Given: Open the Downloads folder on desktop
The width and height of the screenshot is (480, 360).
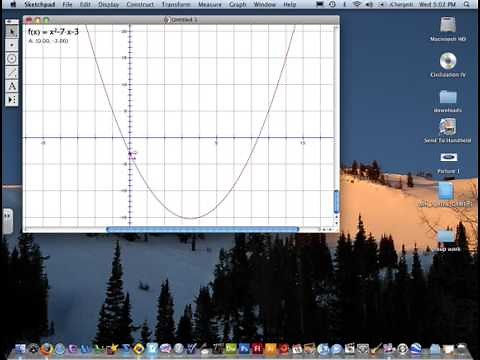Looking at the screenshot, I should click(x=448, y=101).
